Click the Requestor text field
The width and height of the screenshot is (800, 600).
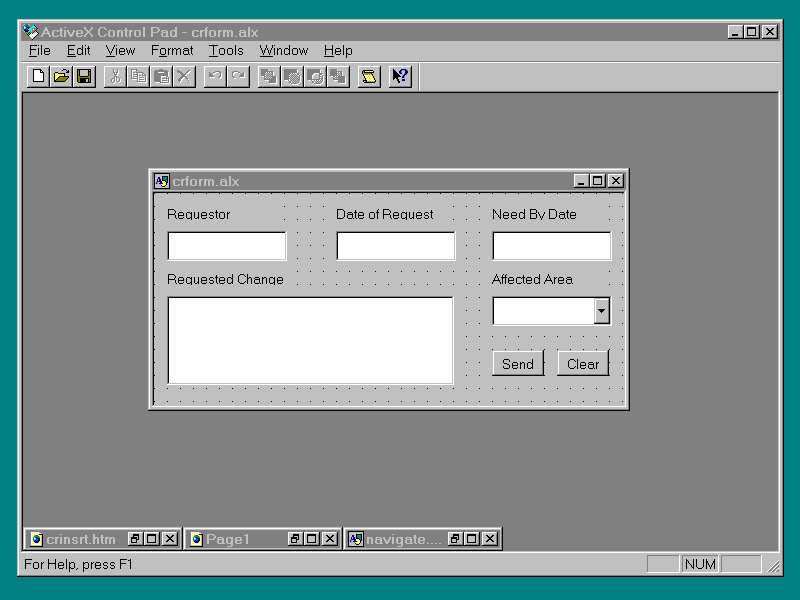[227, 246]
